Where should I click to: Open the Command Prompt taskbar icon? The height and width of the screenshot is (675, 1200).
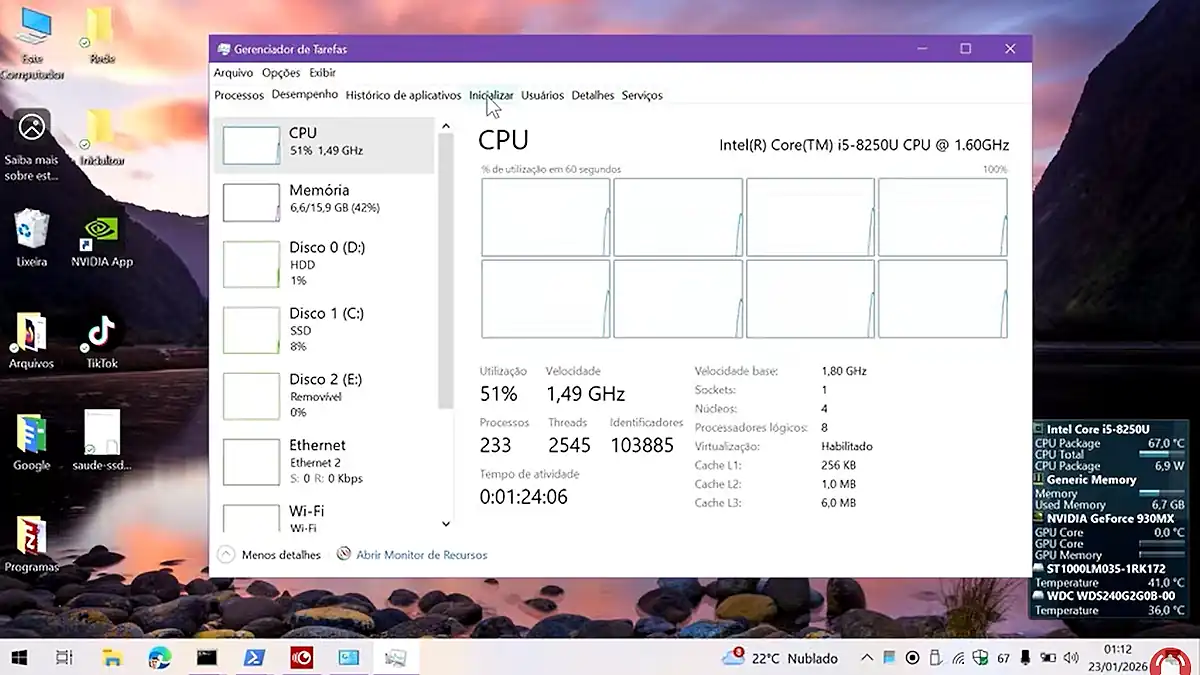pyautogui.click(x=207, y=657)
